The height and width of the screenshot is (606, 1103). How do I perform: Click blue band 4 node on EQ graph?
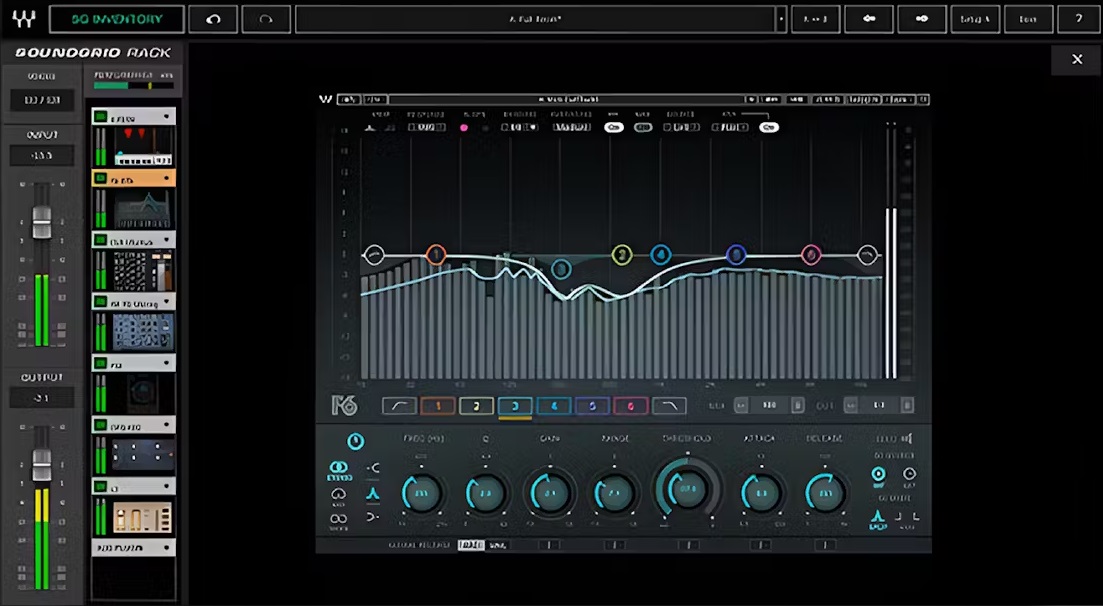[661, 255]
